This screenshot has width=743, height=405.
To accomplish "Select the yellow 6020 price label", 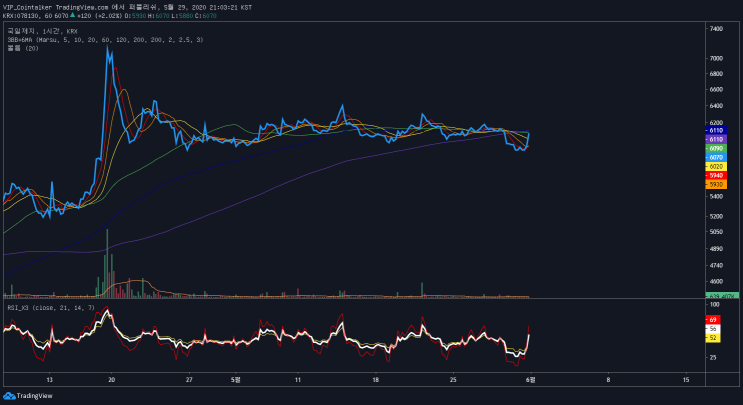I will (716, 166).
